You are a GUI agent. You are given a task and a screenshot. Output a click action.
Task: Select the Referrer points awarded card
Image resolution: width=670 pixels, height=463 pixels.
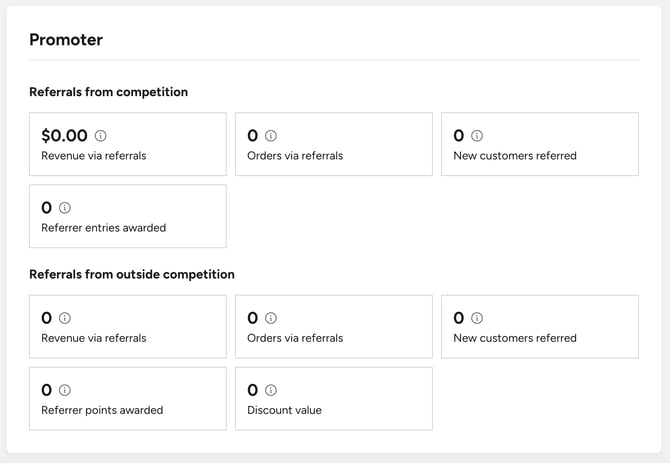coord(128,399)
